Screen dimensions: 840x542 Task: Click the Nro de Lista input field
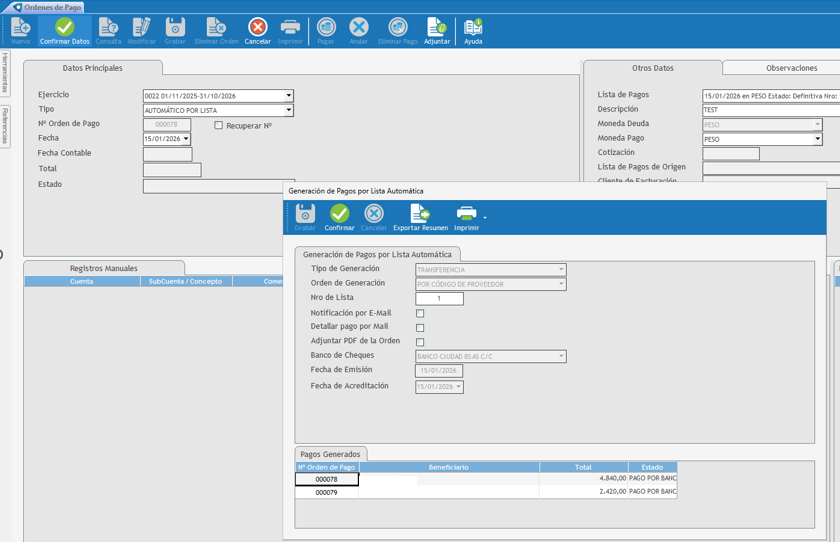[x=439, y=298]
